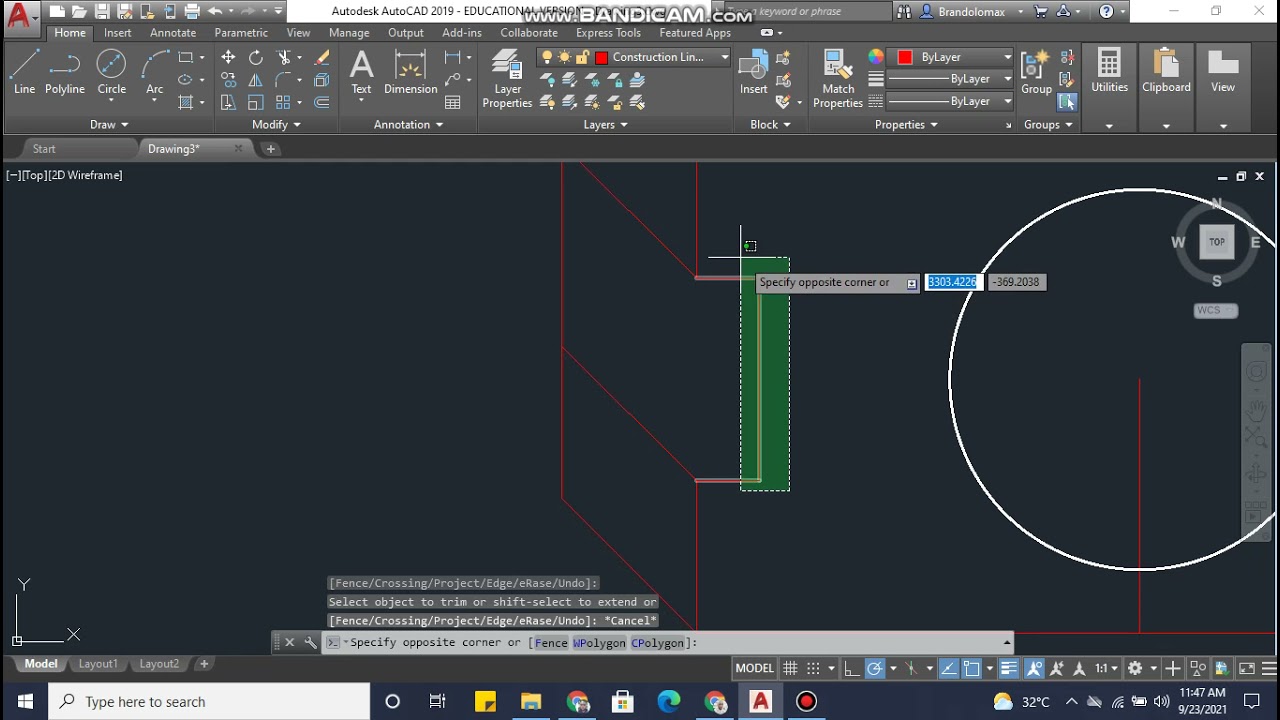Select the Hatch tool icon
Image resolution: width=1280 pixels, height=720 pixels.
(x=186, y=102)
